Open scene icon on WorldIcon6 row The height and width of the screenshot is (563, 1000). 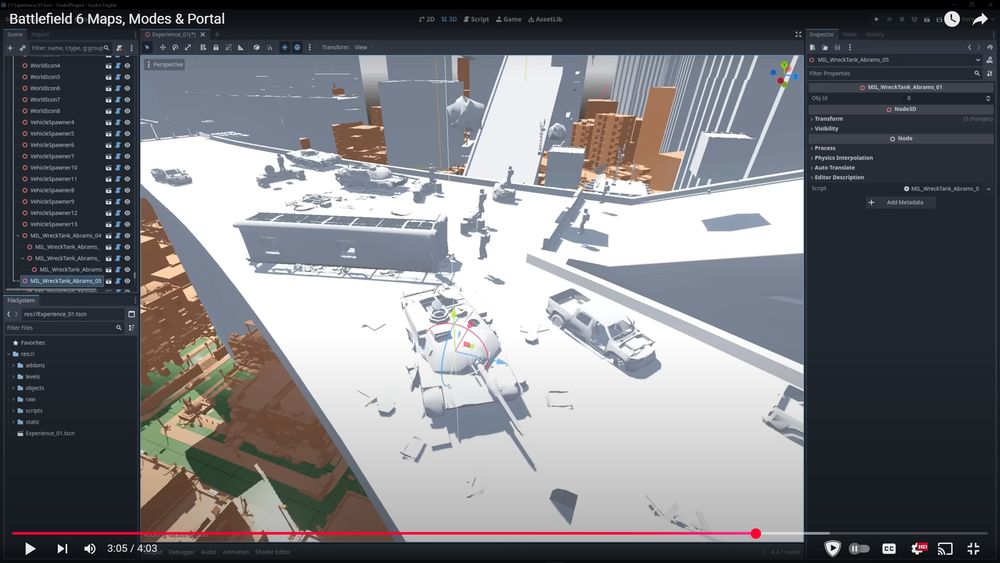[108, 89]
